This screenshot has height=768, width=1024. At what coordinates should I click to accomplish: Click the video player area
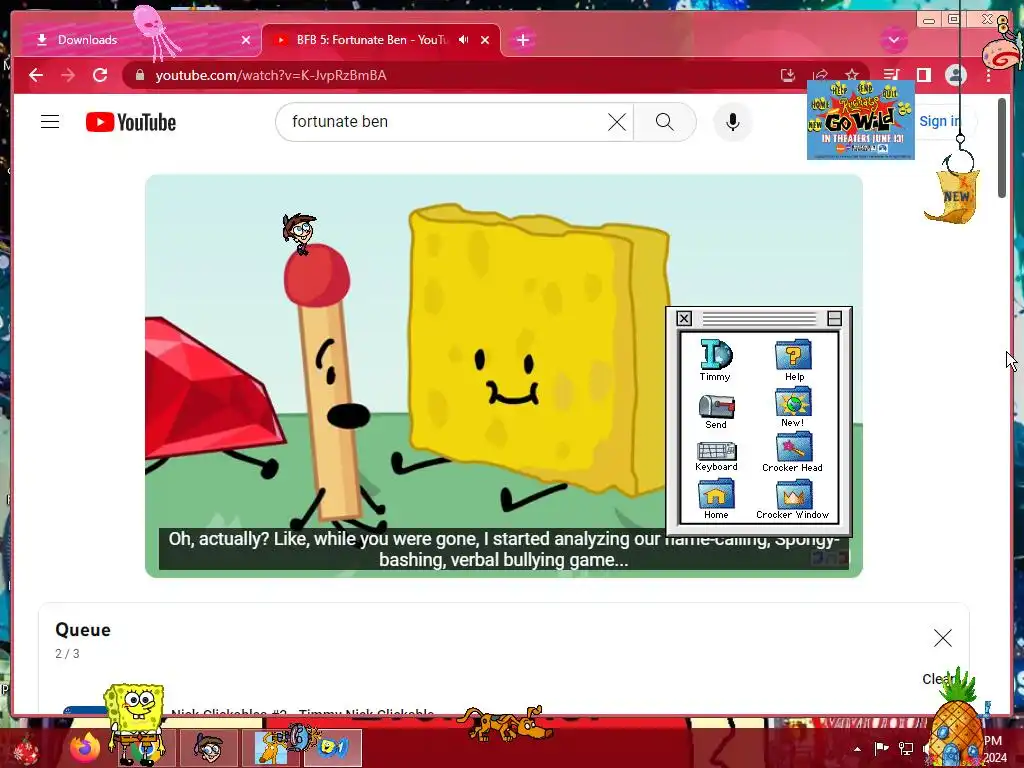tap(504, 376)
